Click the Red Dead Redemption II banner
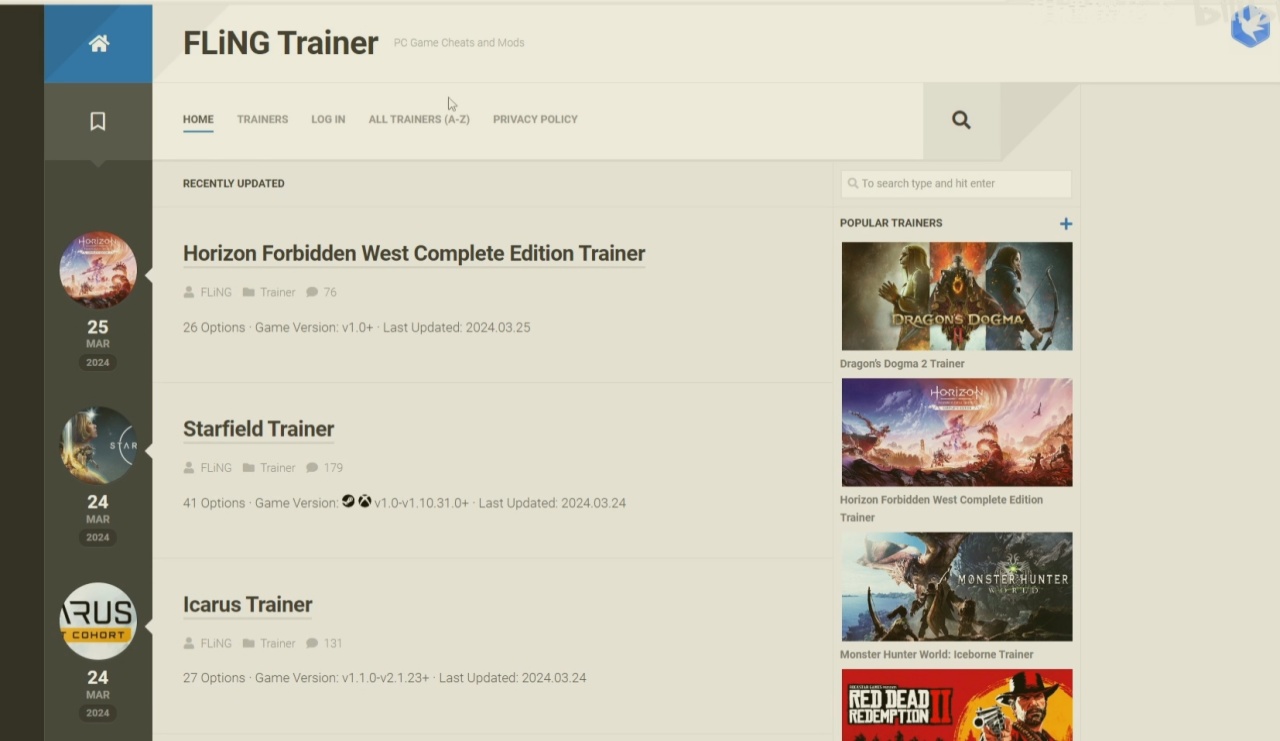This screenshot has width=1280, height=741. 957,705
